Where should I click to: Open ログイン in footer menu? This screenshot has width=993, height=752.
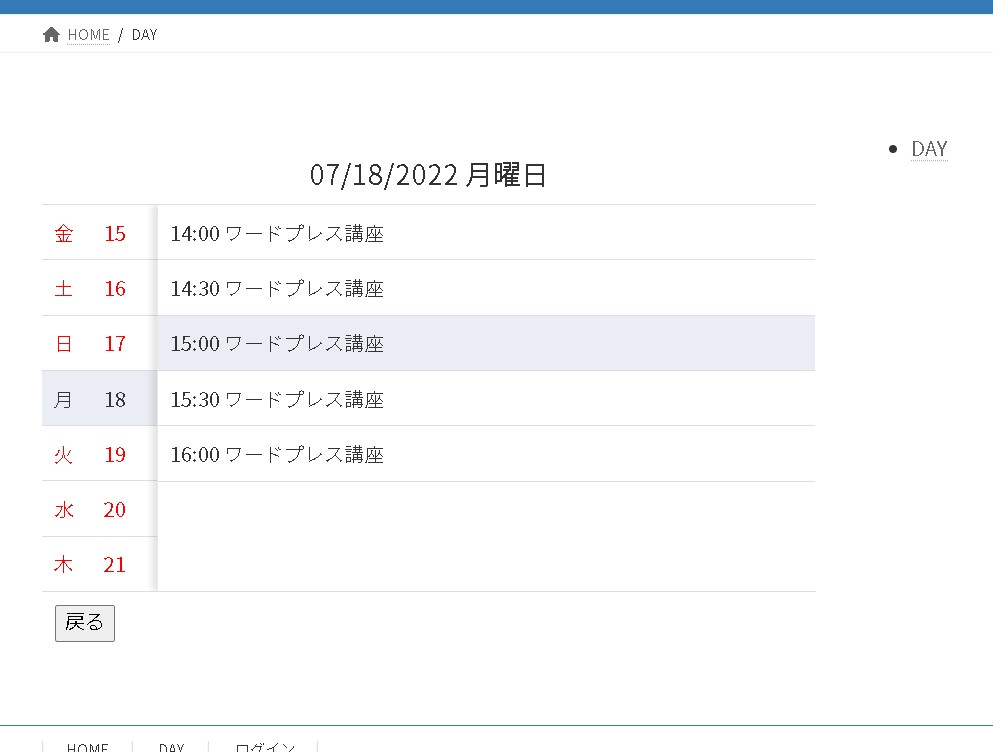265,746
